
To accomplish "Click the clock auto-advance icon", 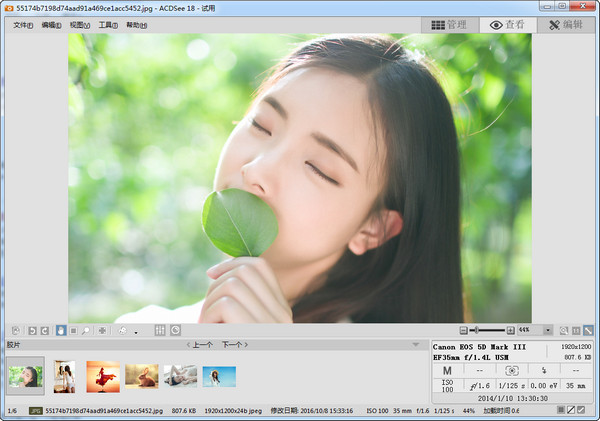I will (x=175, y=330).
